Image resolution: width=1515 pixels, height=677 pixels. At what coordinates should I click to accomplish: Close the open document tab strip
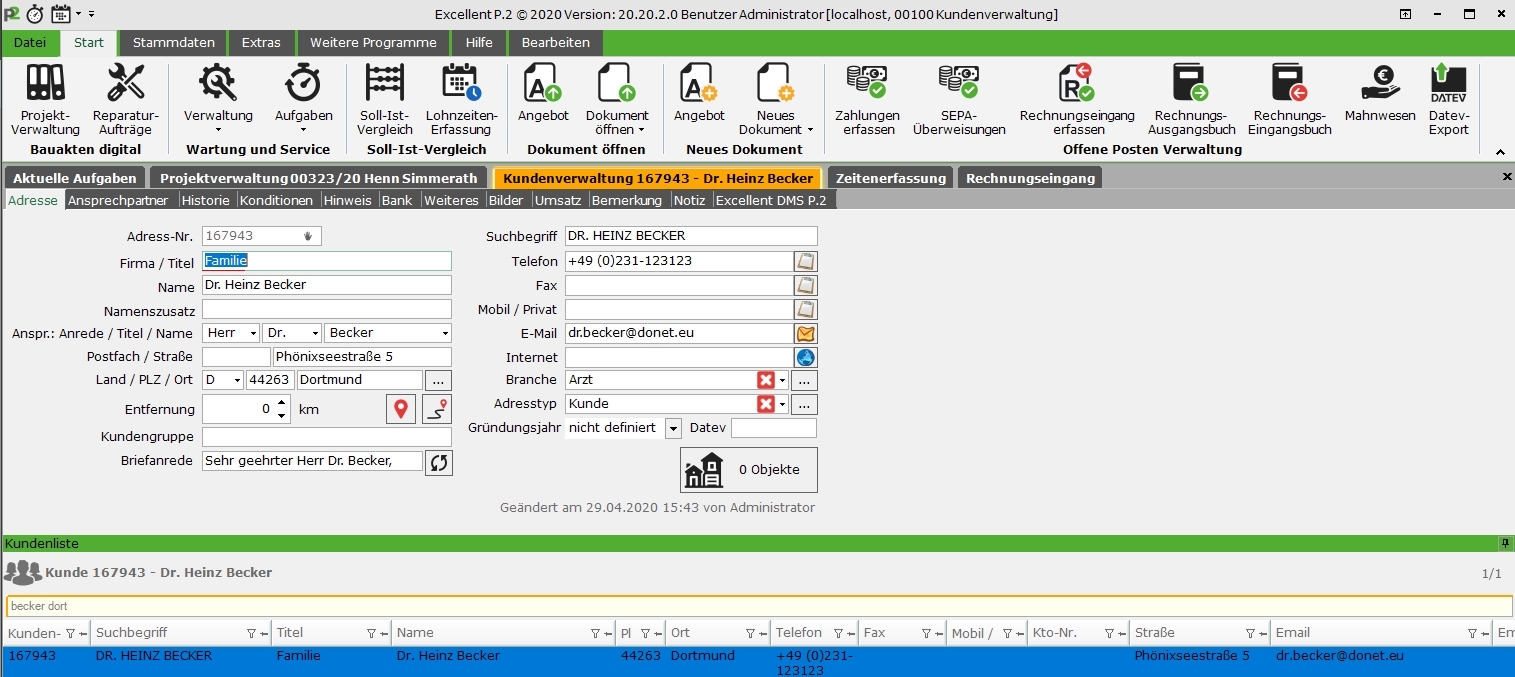1507,176
